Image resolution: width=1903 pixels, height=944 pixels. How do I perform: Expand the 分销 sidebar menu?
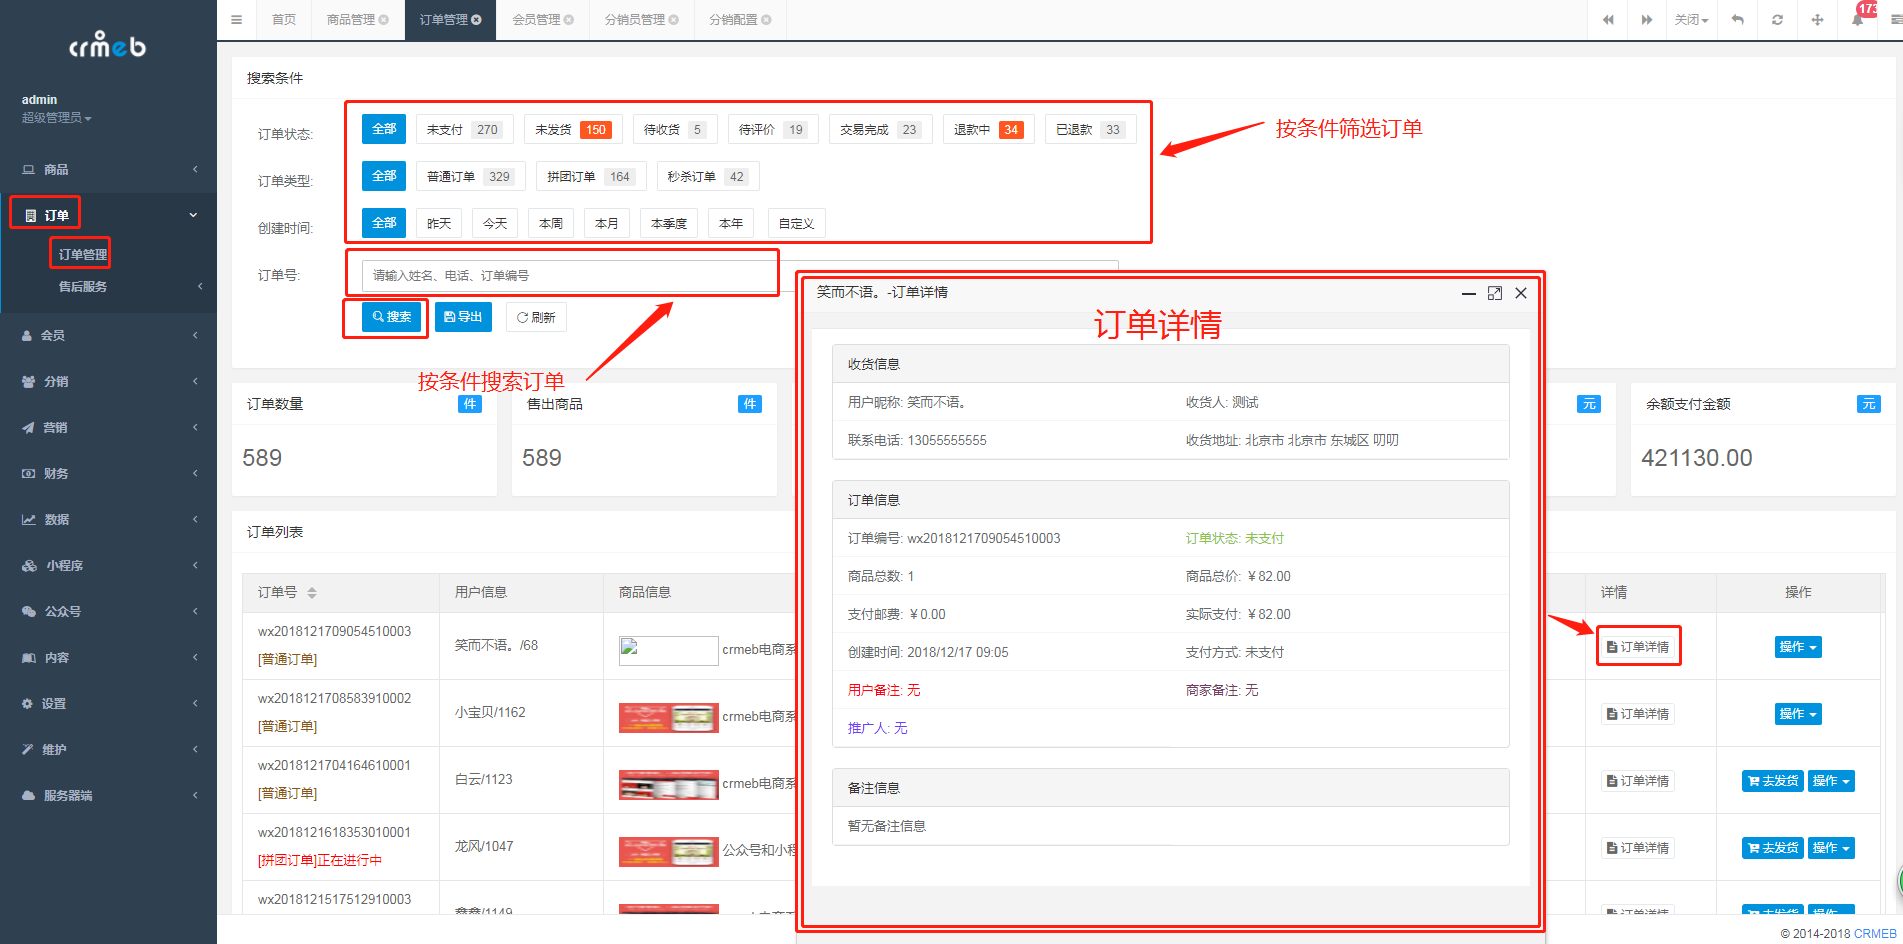[108, 382]
